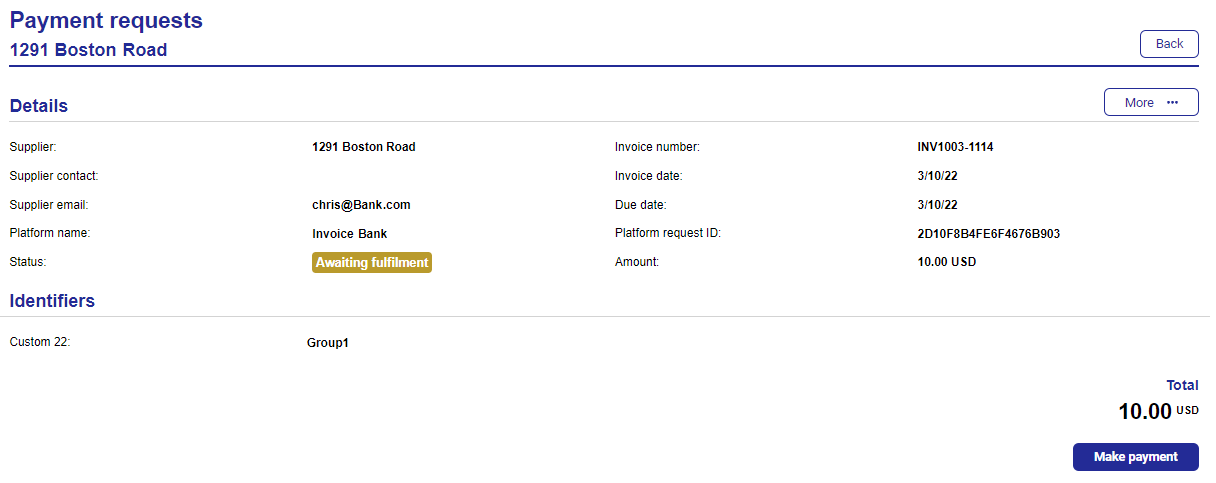Click the Status label
1216x483 pixels.
point(29,262)
